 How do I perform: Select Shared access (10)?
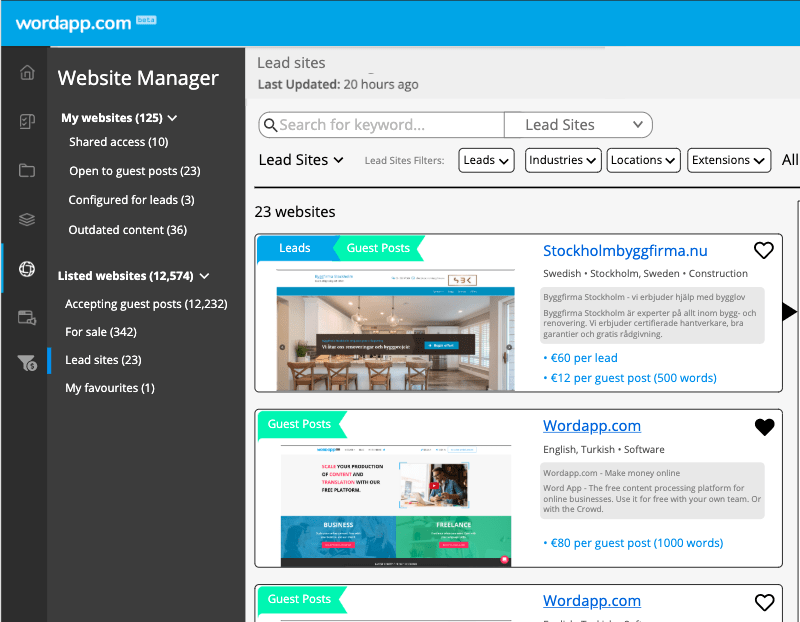click(118, 142)
